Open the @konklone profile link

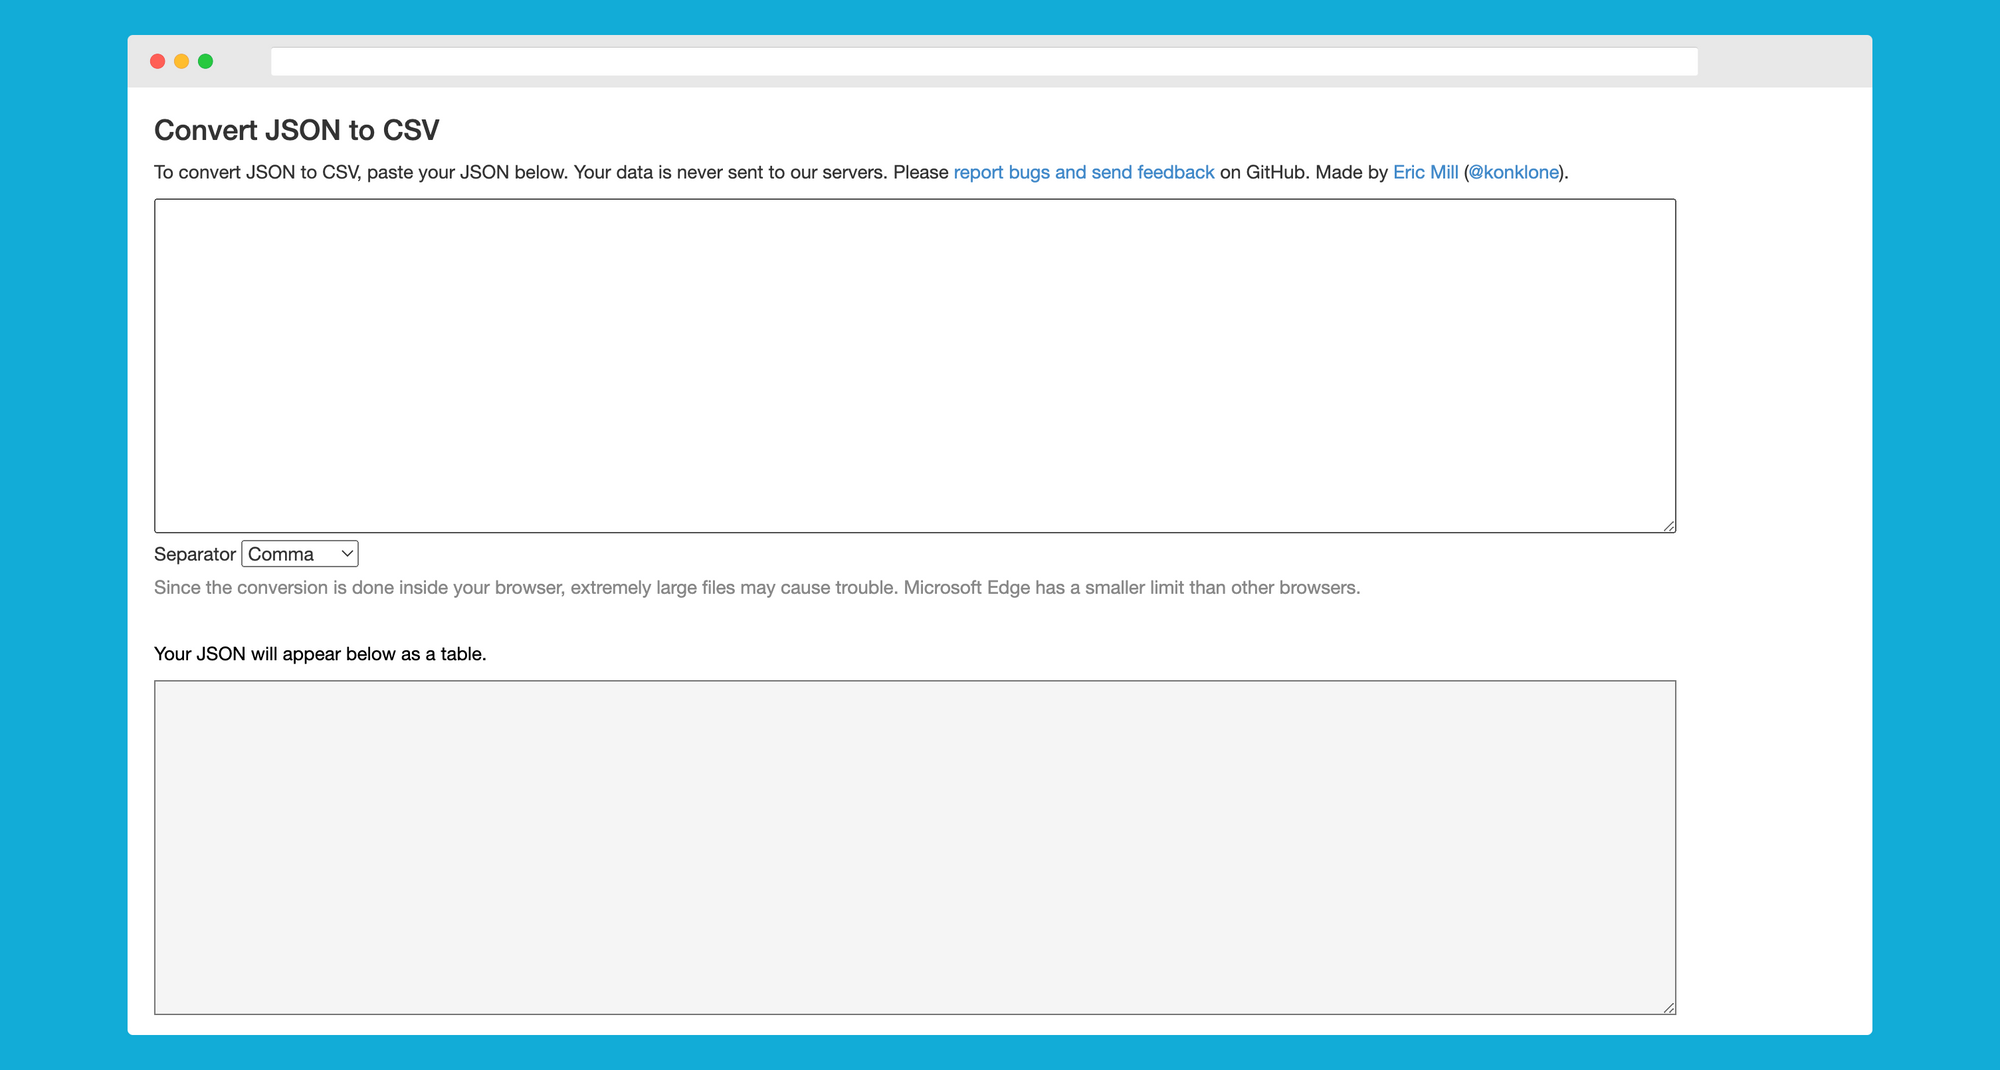pos(1513,172)
